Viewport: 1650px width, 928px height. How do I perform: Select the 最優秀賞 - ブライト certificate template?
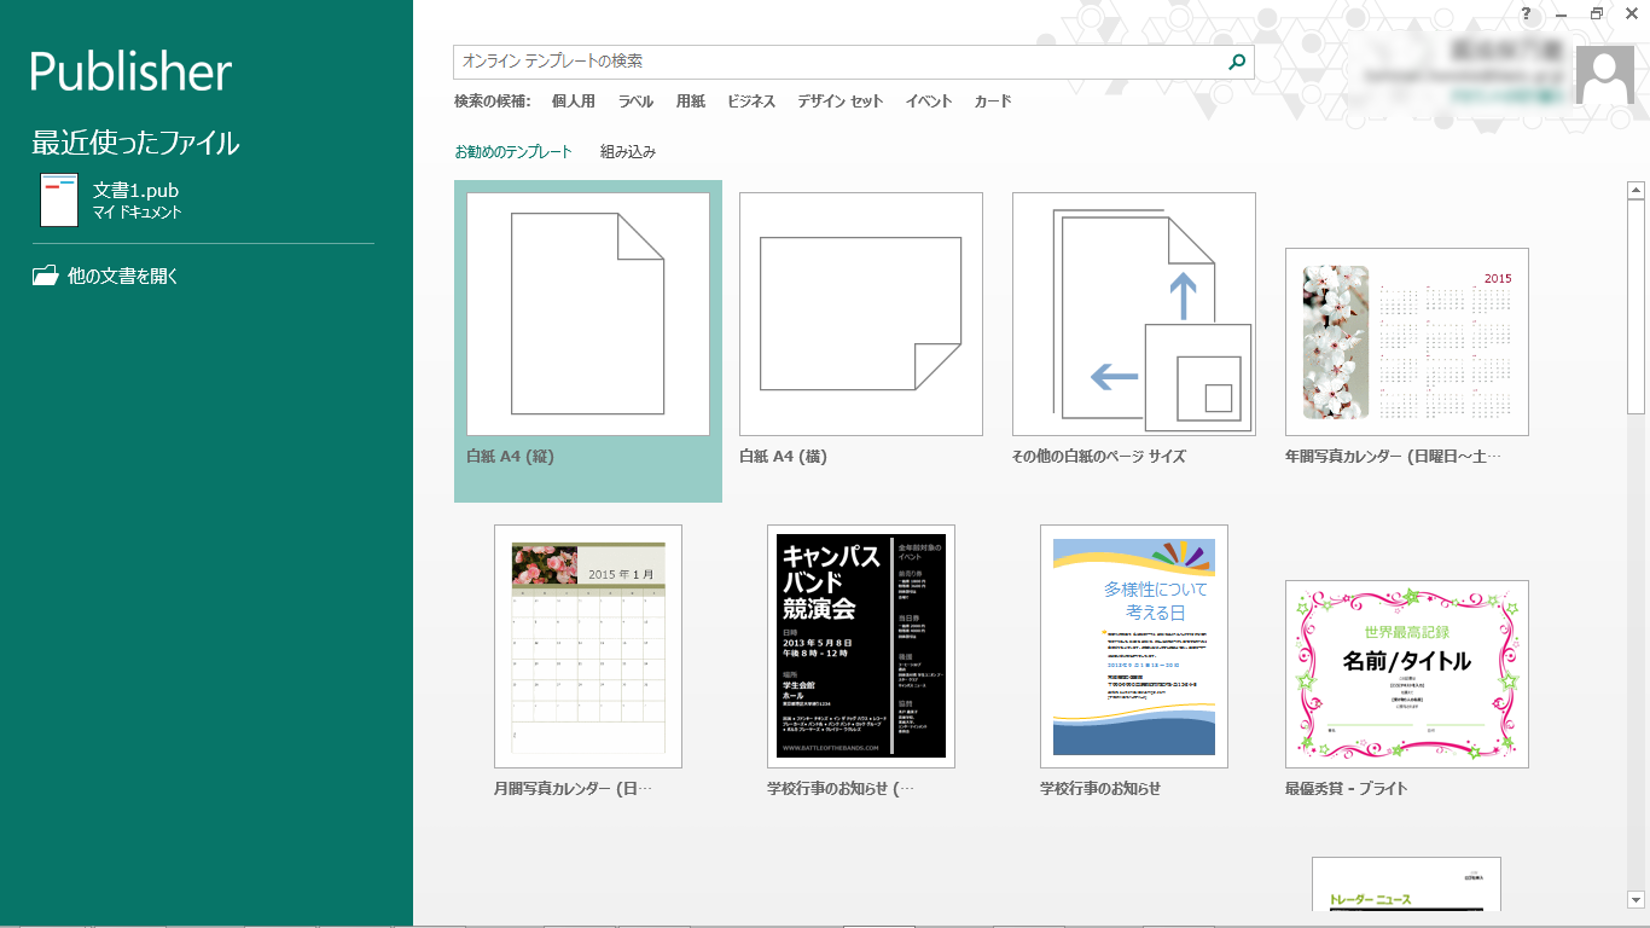[x=1406, y=674]
